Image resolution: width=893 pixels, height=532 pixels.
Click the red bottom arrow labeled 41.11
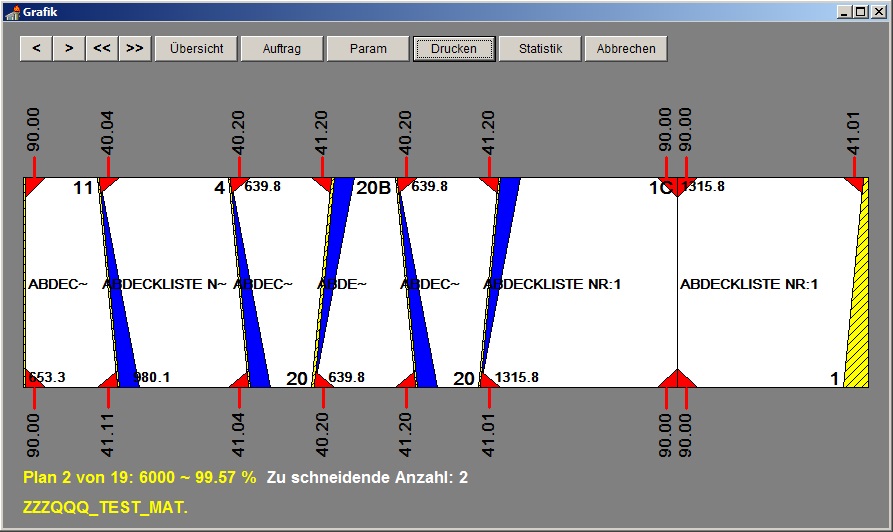[109, 394]
